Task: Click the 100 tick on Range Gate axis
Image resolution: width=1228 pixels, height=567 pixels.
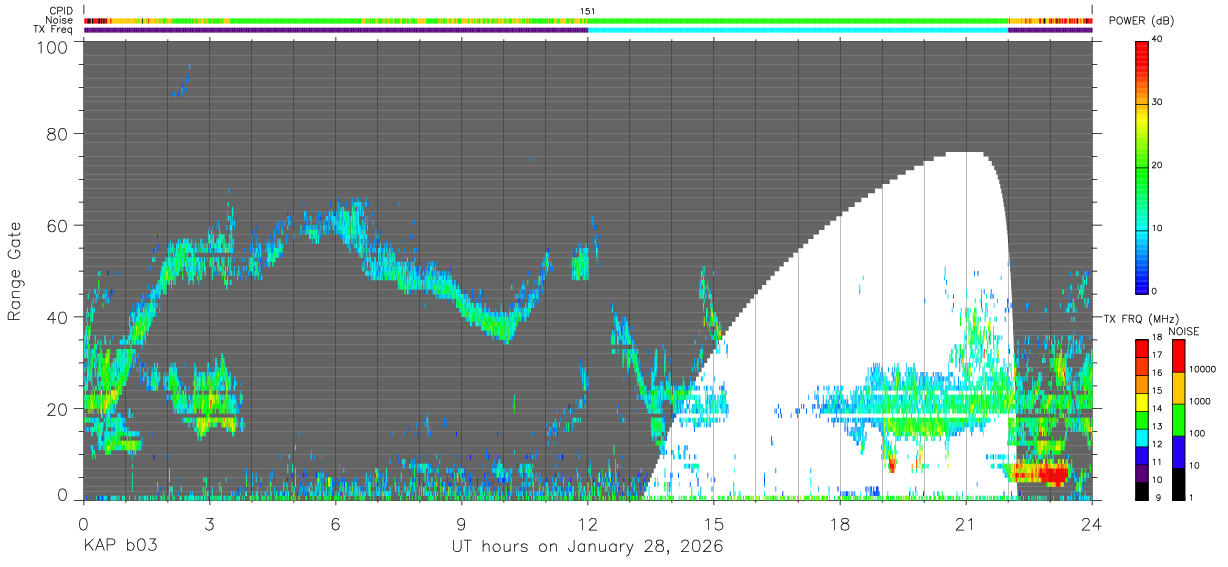Action: coord(54,47)
